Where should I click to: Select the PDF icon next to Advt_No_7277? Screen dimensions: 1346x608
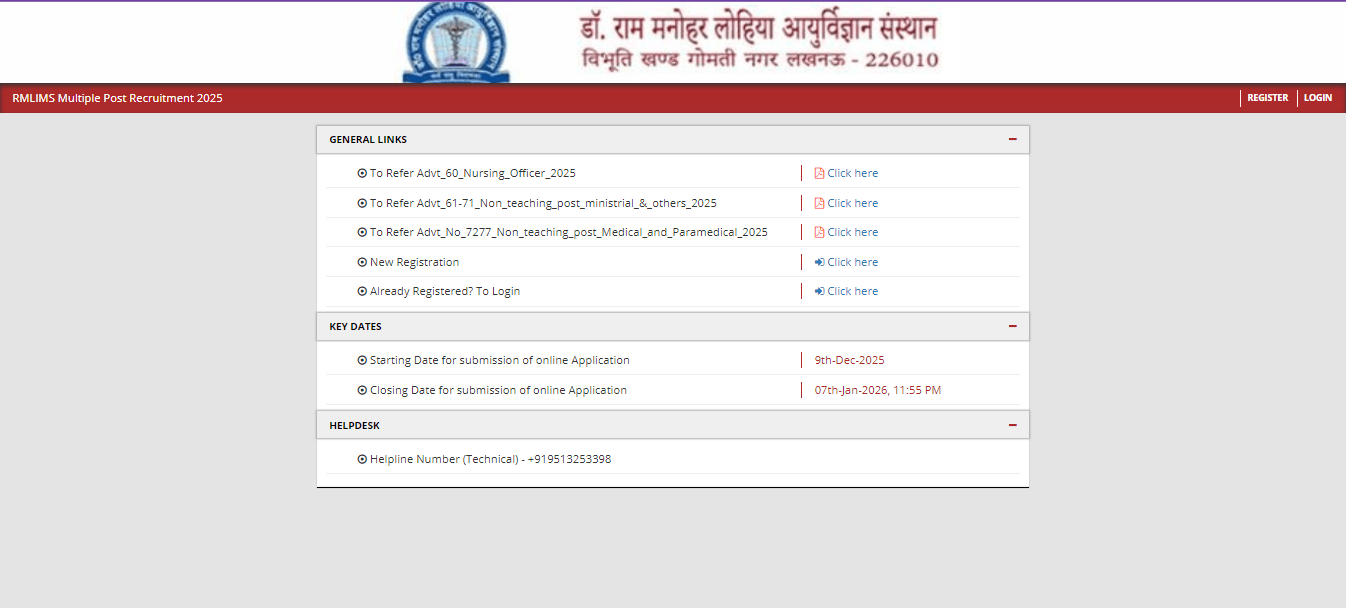coord(820,231)
